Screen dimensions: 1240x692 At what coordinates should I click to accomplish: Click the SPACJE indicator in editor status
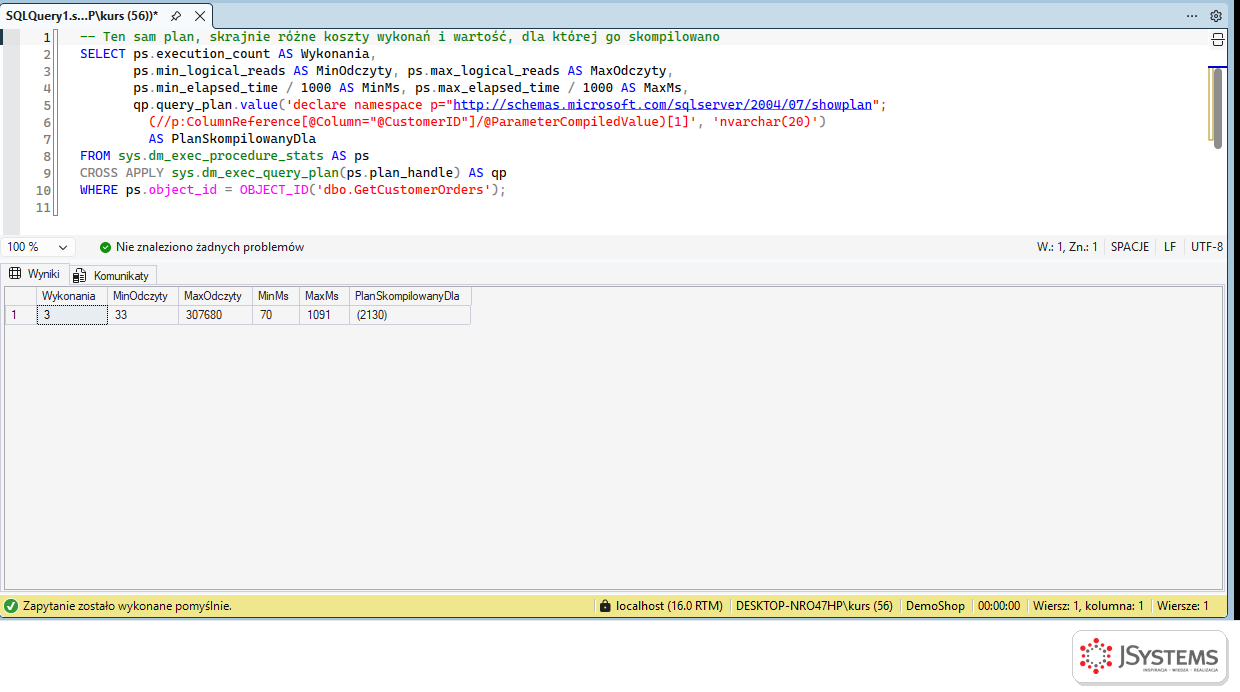(1130, 247)
